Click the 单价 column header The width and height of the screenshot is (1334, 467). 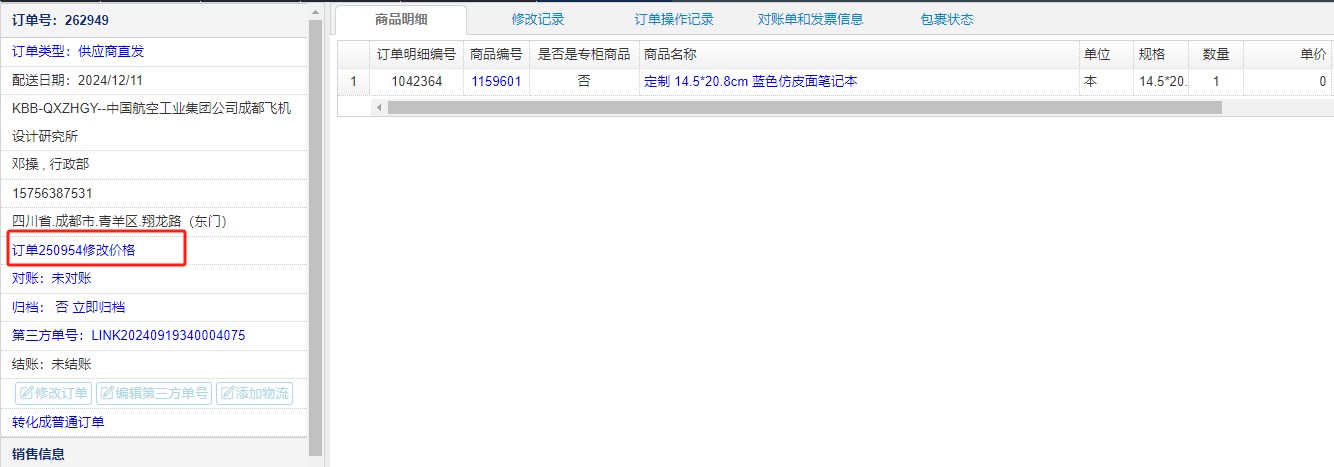(x=1289, y=54)
